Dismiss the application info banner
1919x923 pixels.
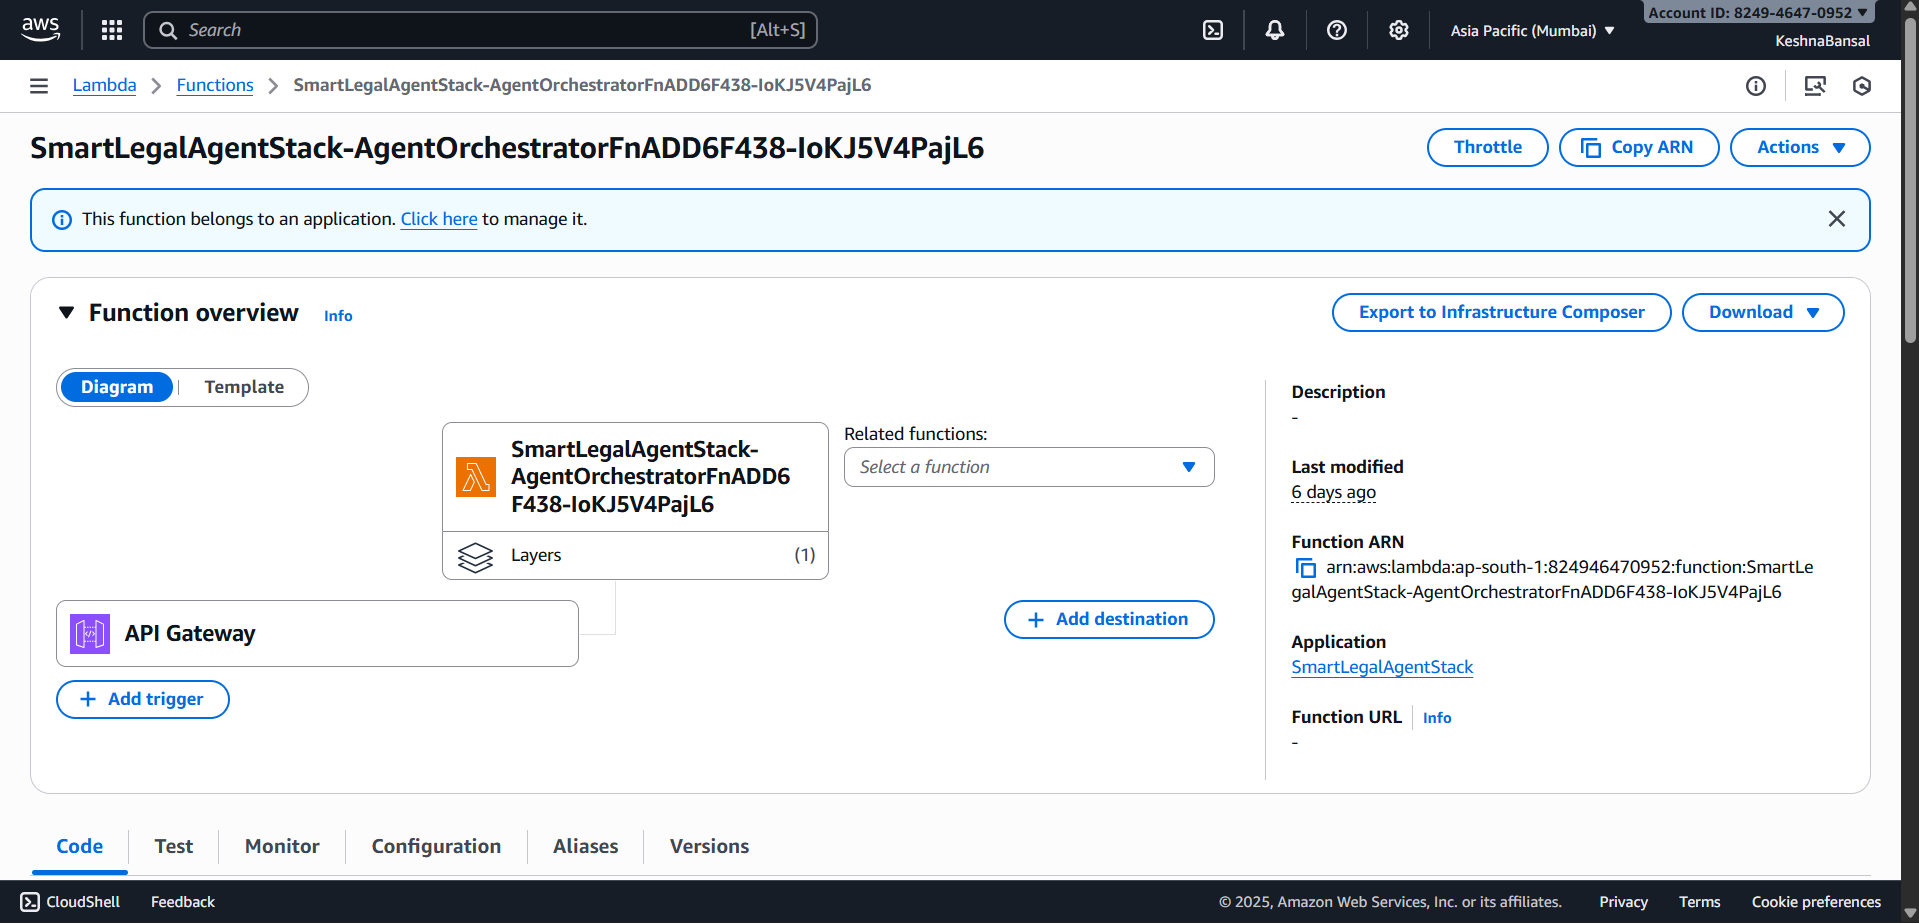[1837, 219]
